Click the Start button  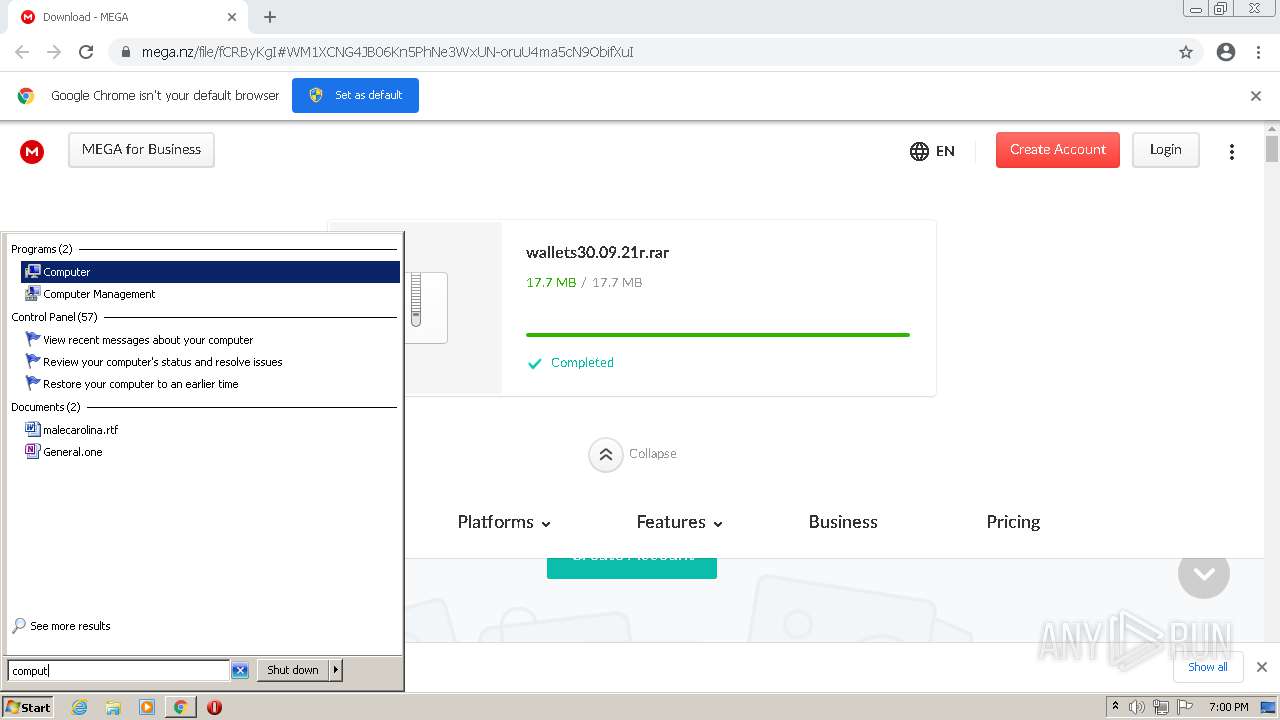pyautogui.click(x=28, y=707)
